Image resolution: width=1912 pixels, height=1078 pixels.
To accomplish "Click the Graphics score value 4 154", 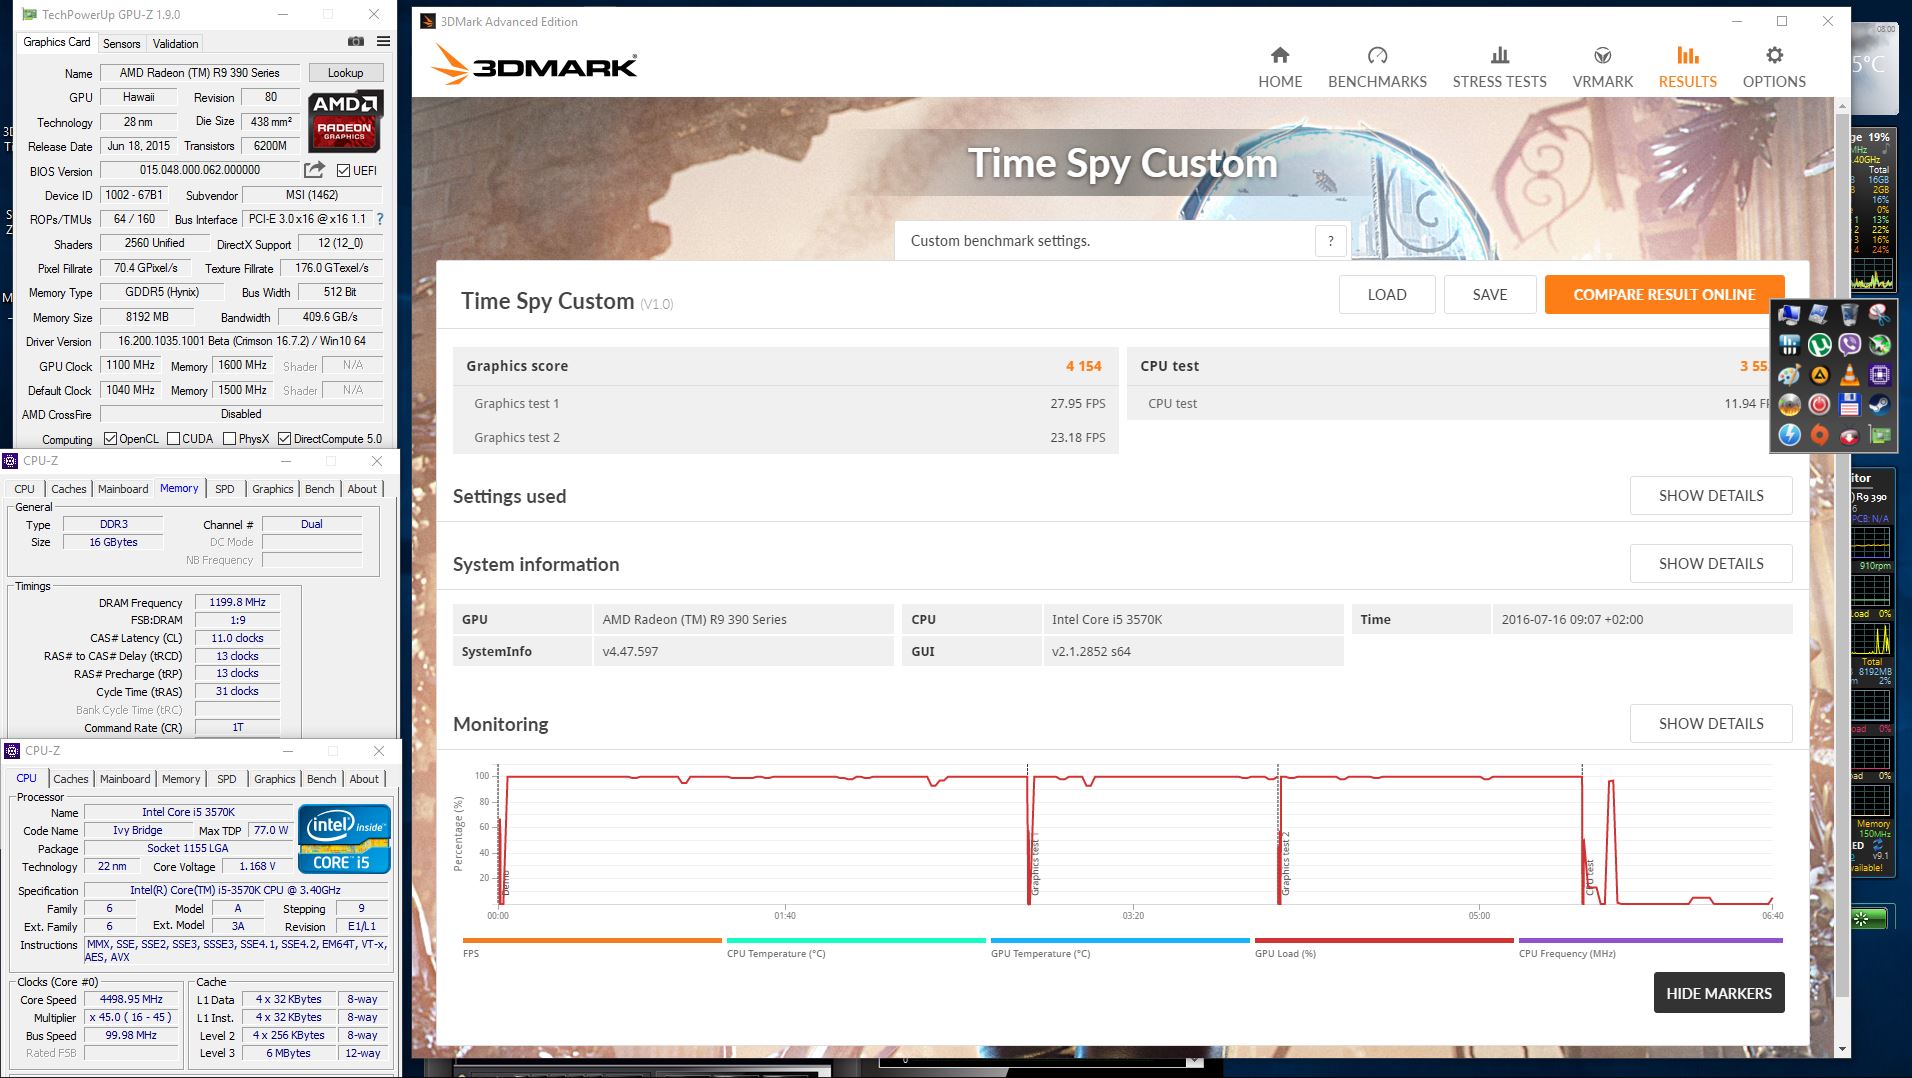I will [x=1083, y=366].
